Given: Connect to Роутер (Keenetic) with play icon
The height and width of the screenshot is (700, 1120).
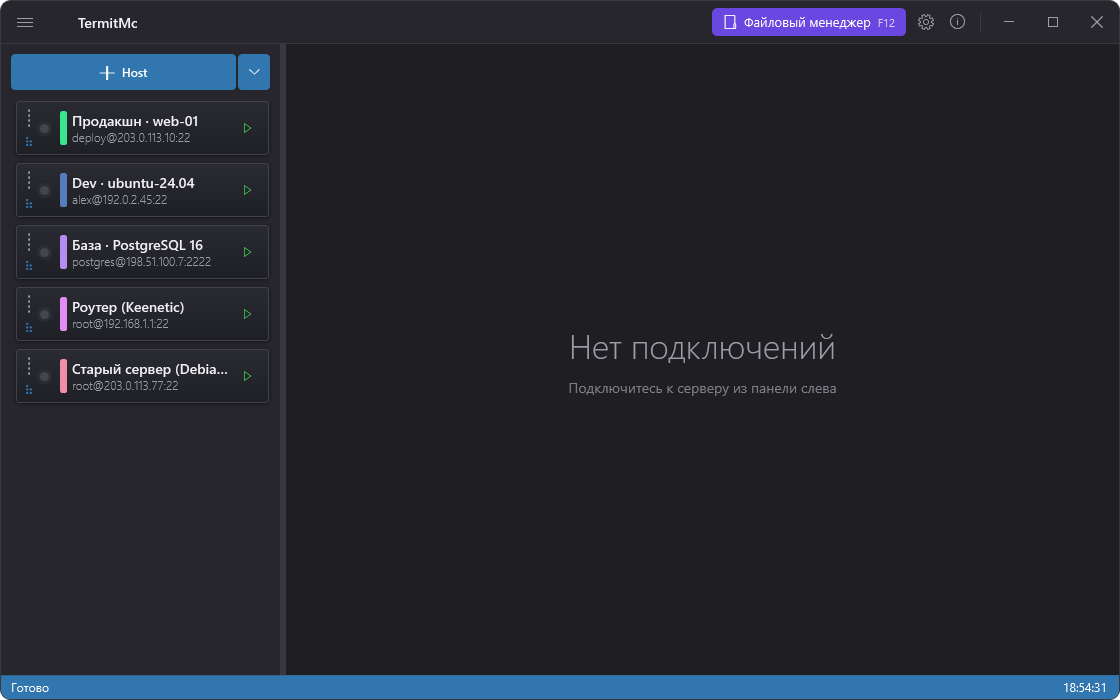Looking at the screenshot, I should coord(247,314).
